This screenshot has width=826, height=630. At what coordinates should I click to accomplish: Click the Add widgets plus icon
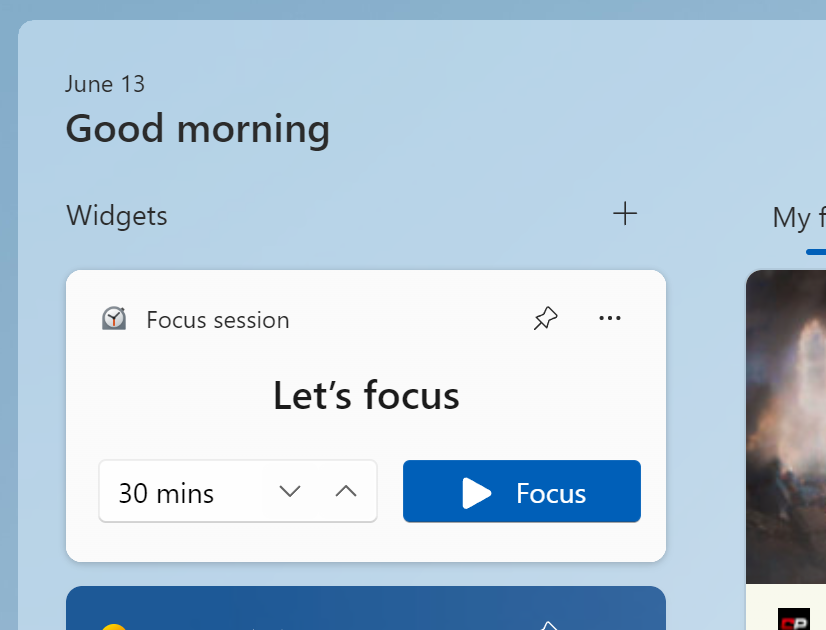625,213
